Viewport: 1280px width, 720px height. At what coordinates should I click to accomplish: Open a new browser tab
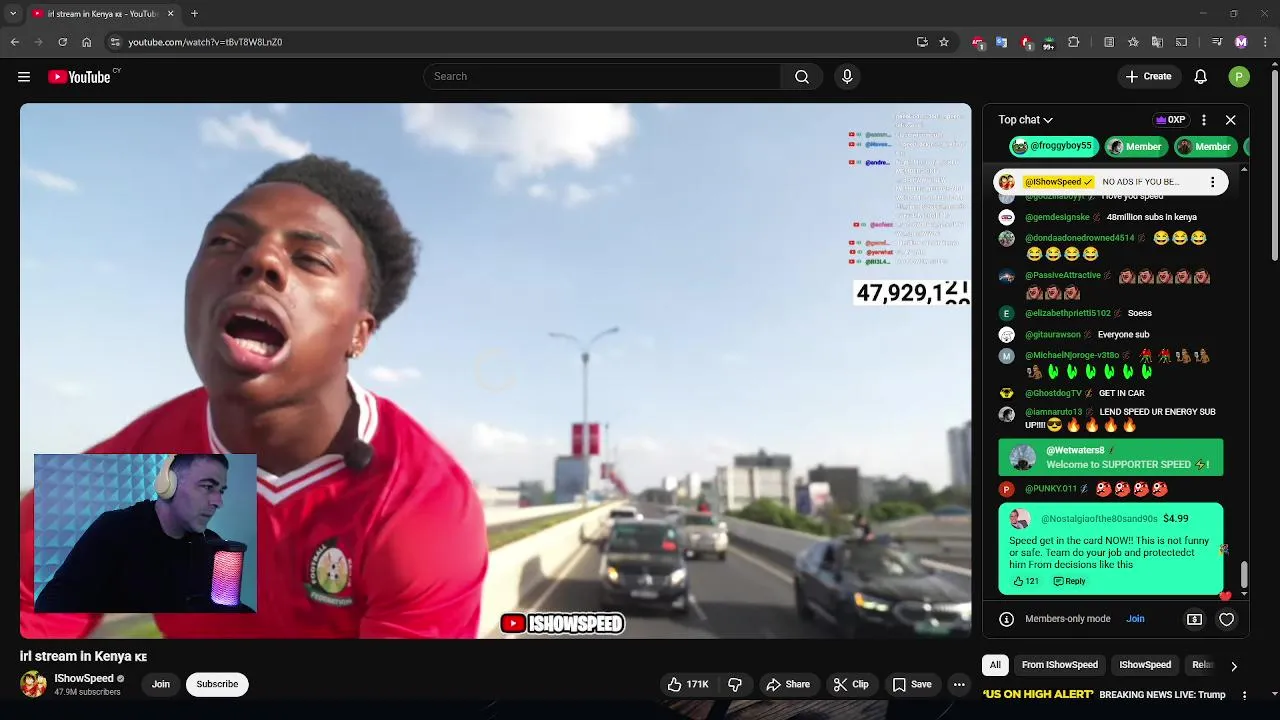(x=194, y=14)
